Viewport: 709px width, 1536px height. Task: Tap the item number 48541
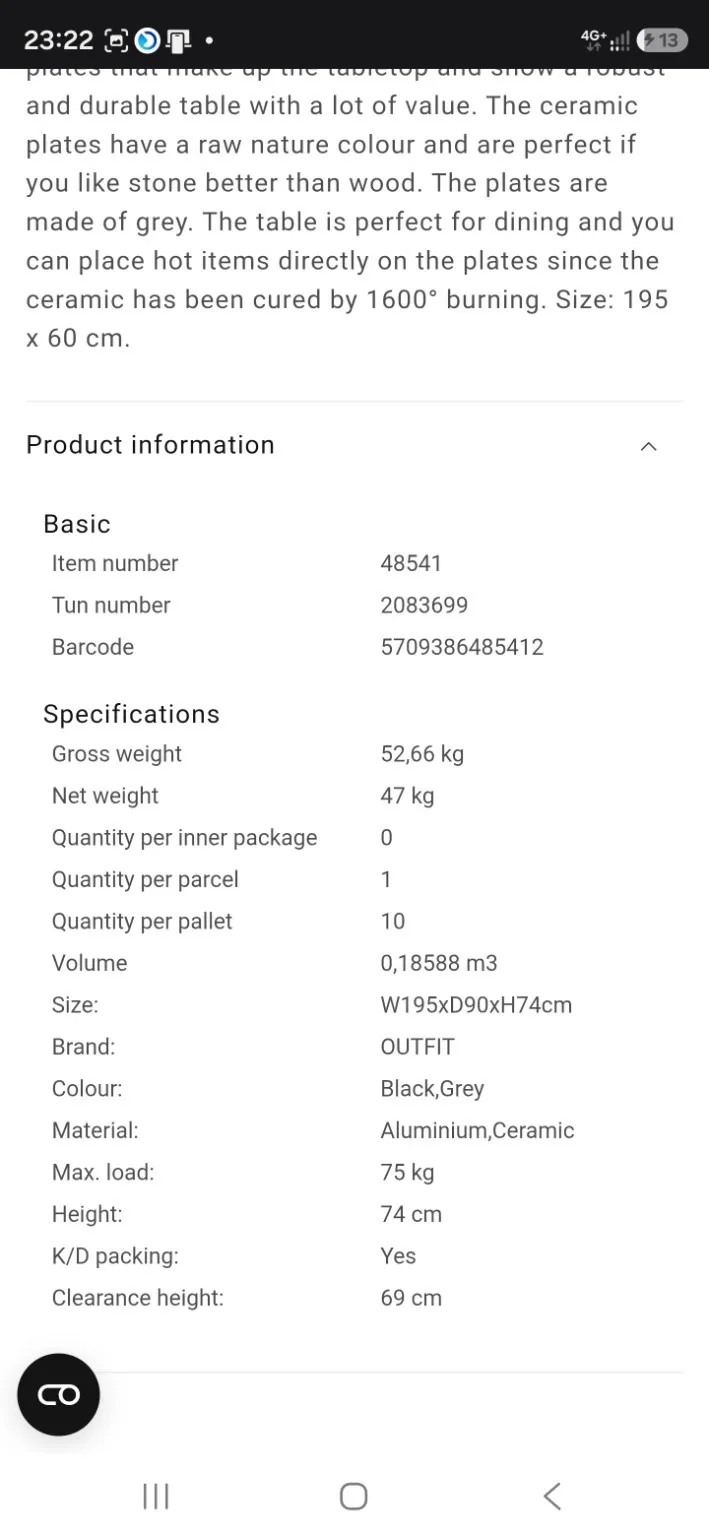pos(411,563)
